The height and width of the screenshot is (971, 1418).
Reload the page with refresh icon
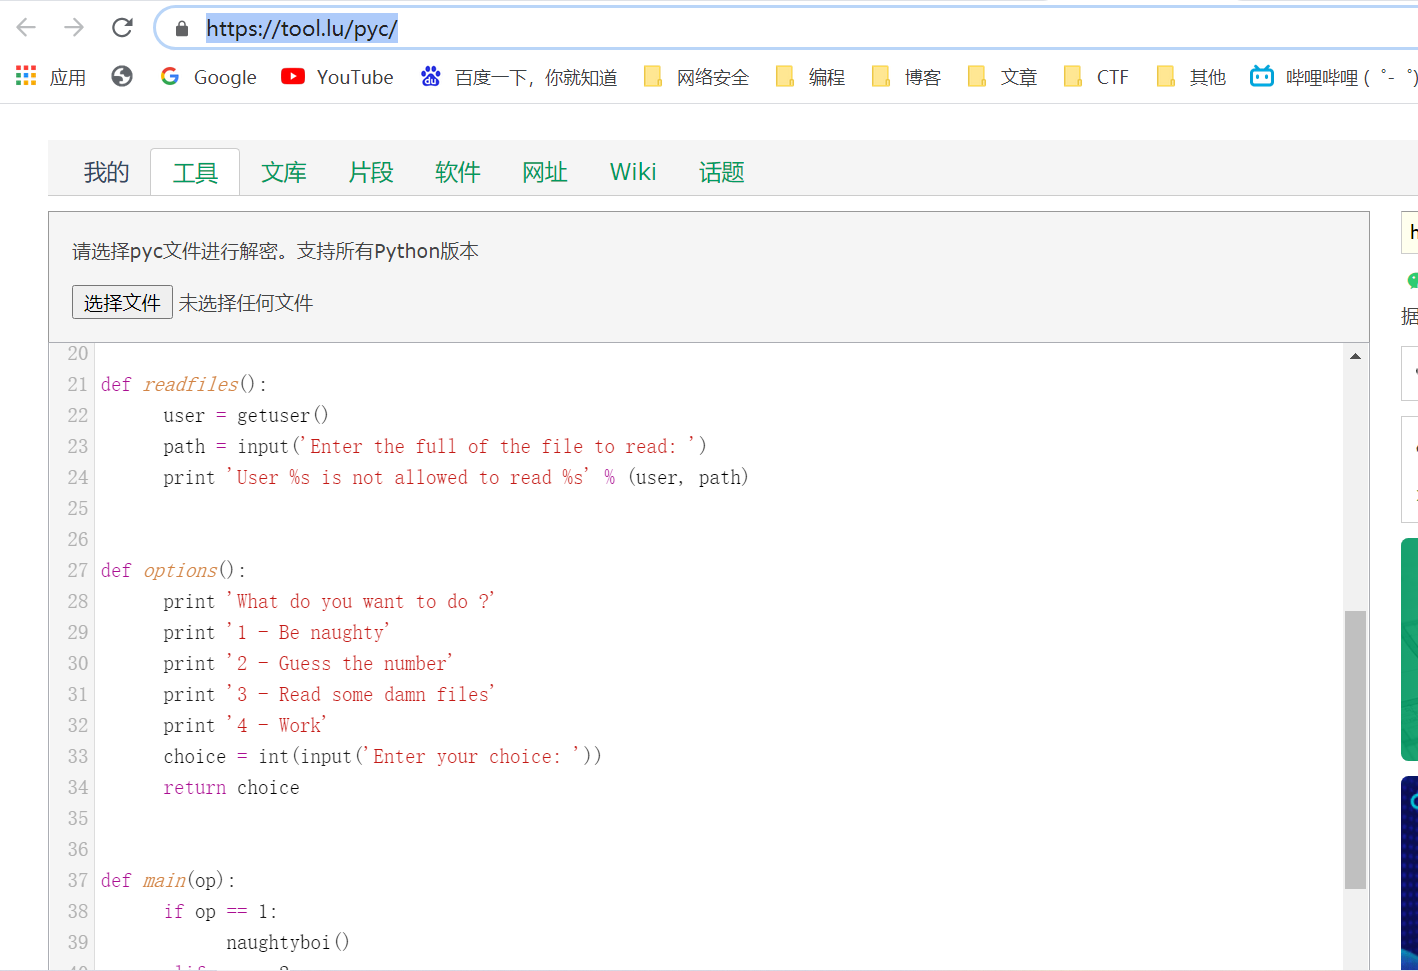(122, 28)
